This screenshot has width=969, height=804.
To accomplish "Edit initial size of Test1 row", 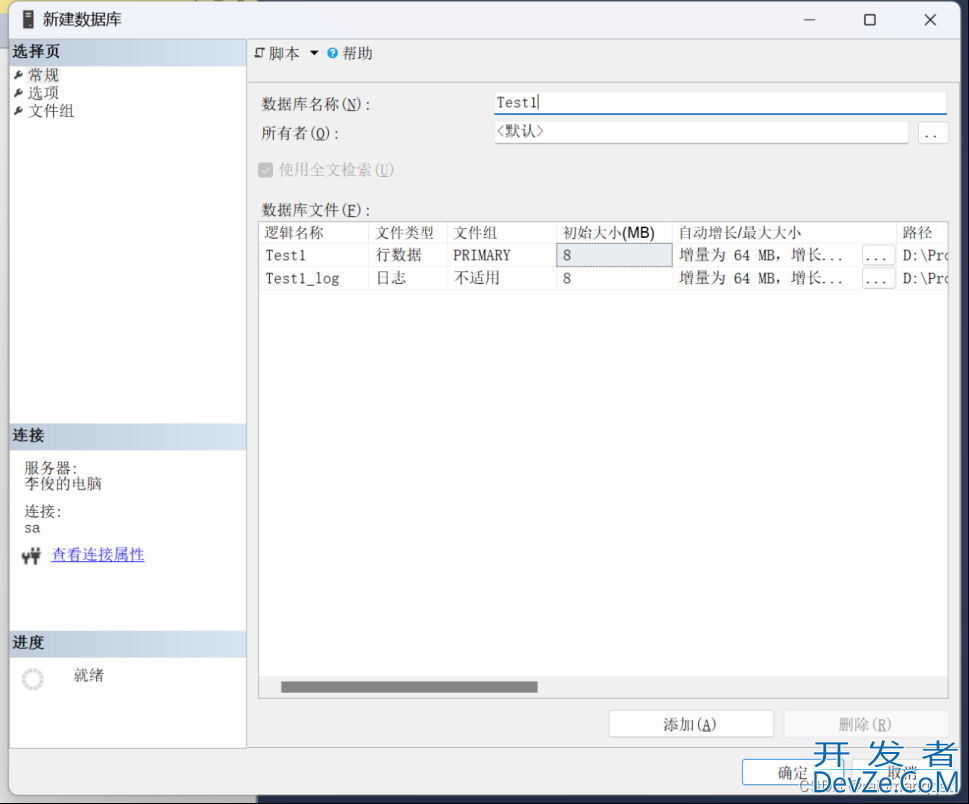I will point(614,255).
